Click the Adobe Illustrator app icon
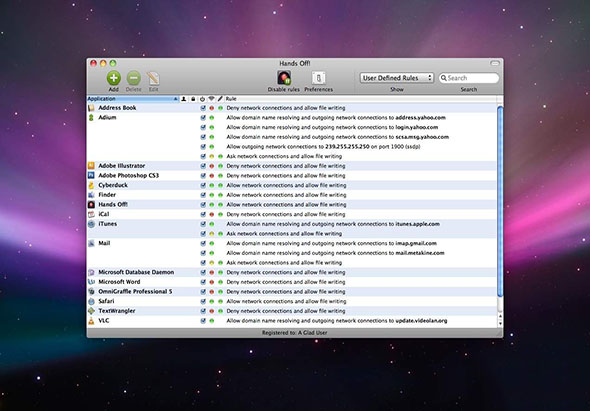Viewport: 590px width, 411px height. (x=91, y=166)
